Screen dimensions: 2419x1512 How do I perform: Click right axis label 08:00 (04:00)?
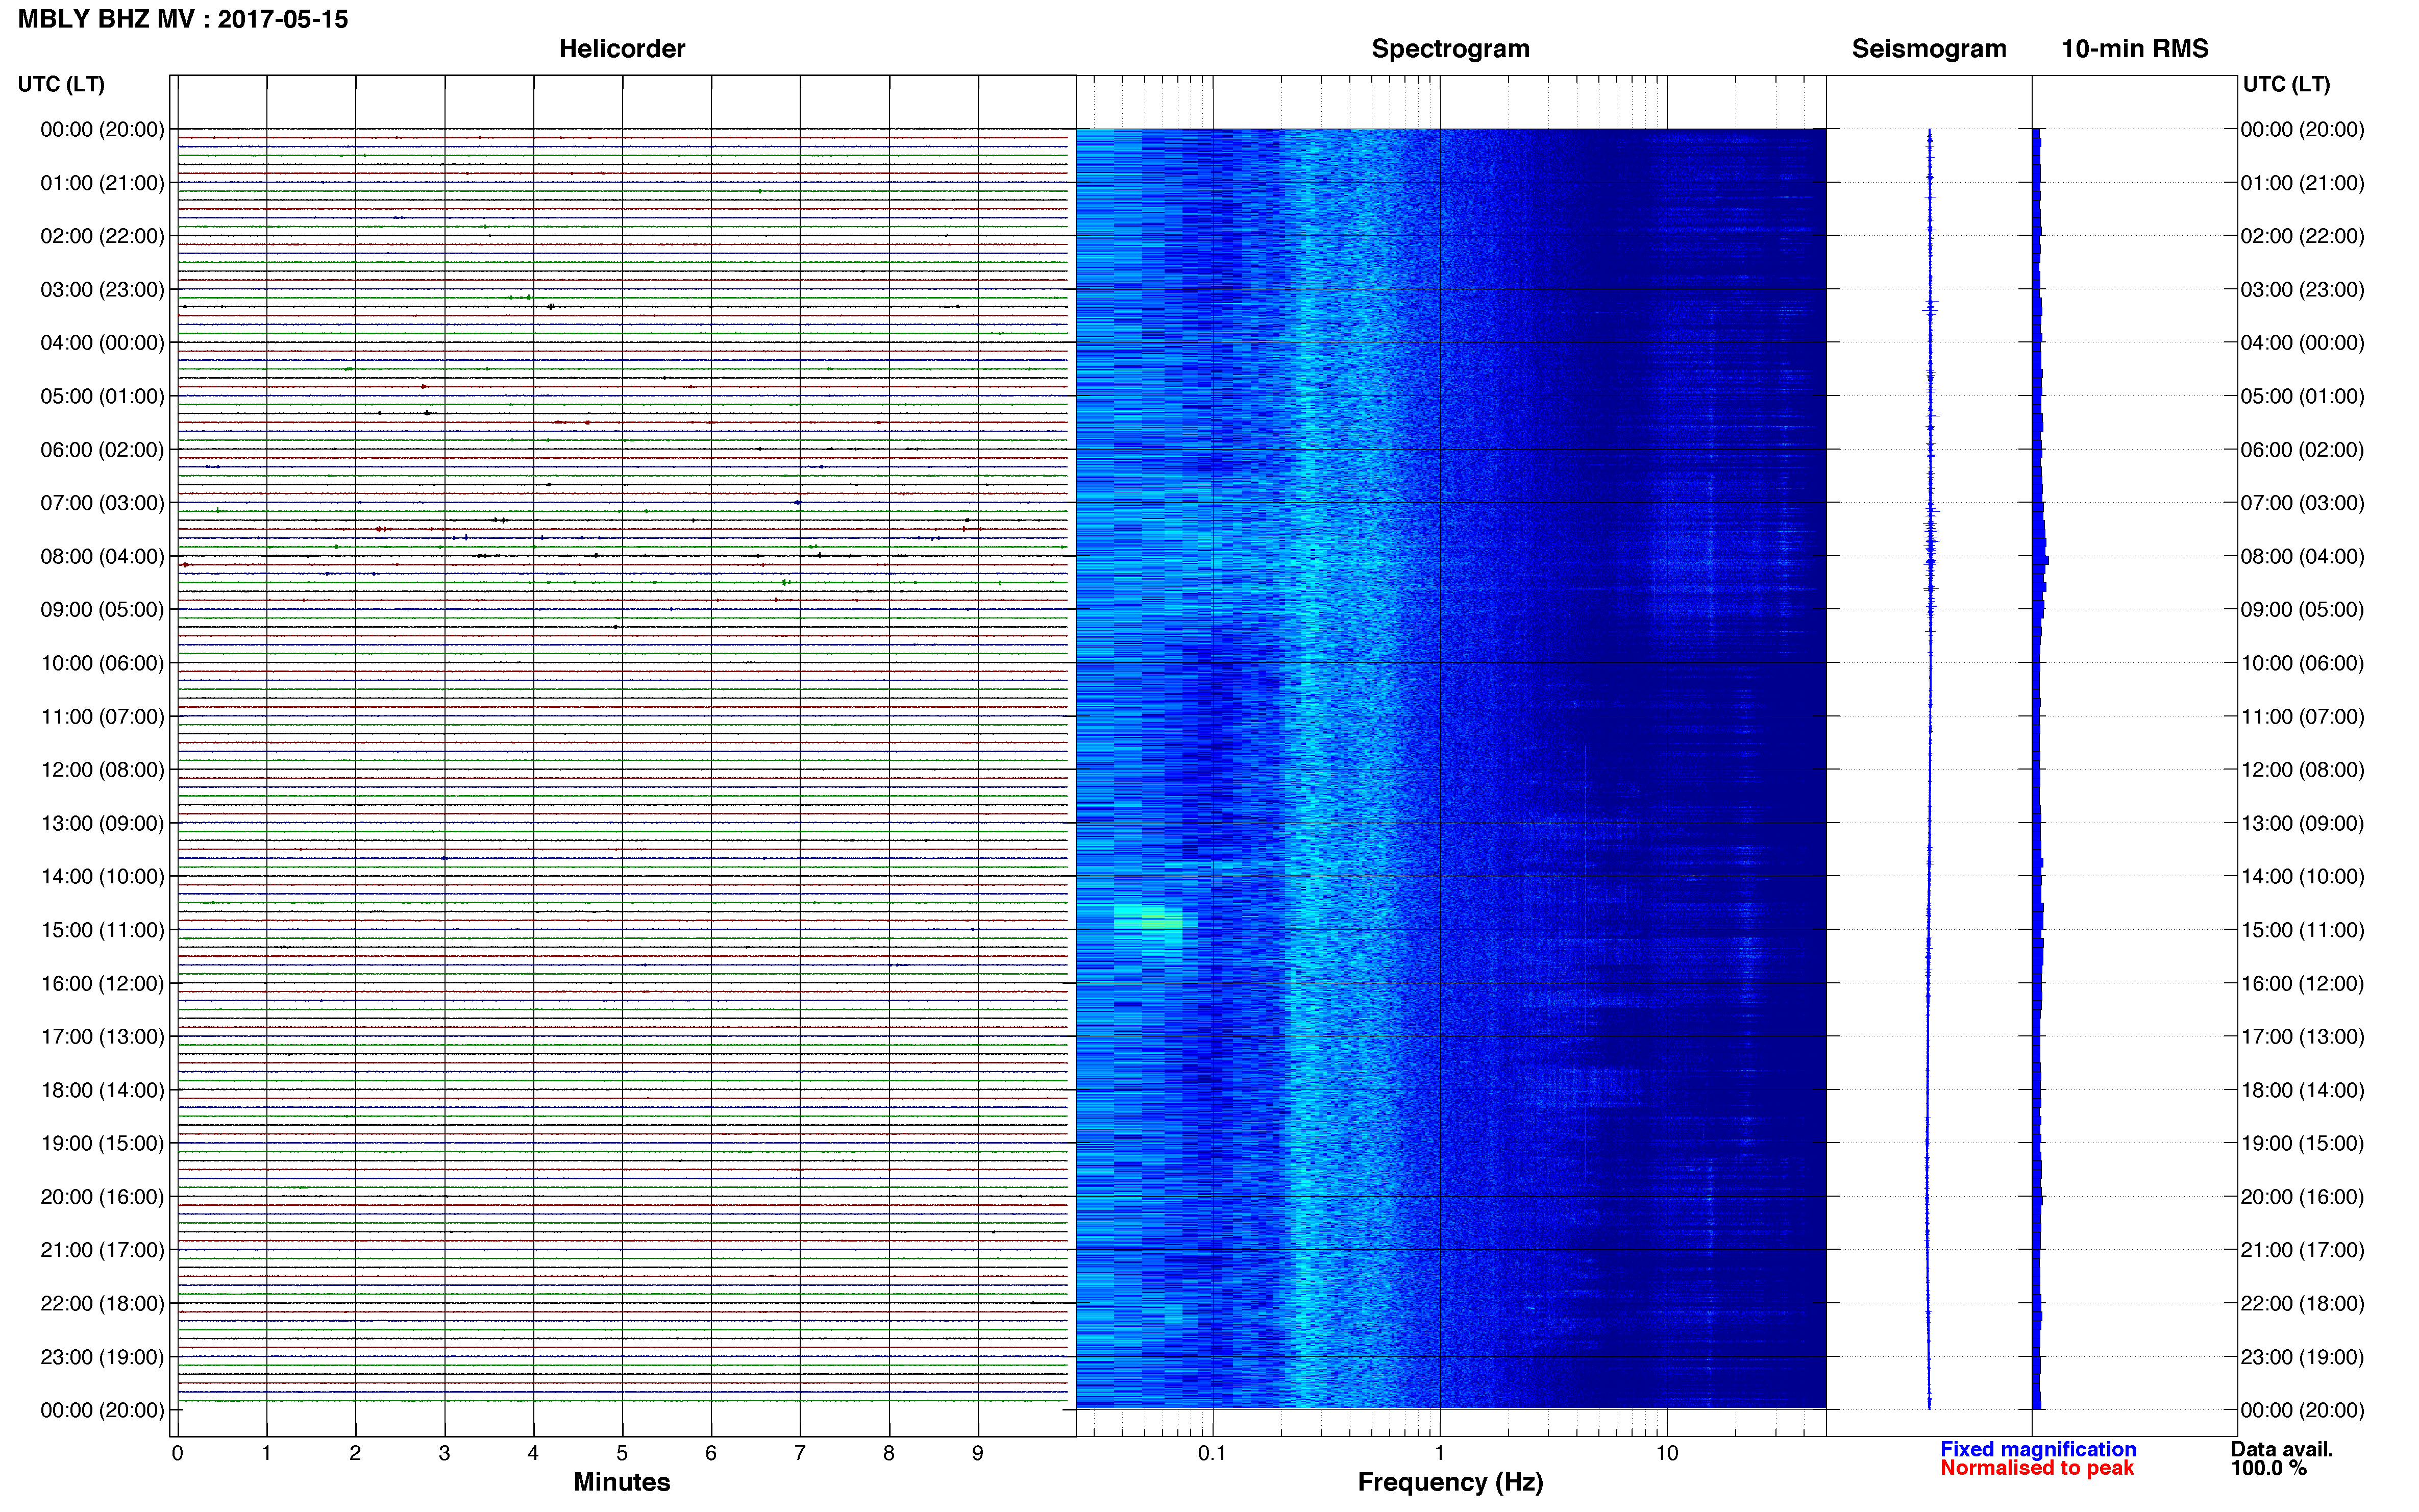[2302, 556]
